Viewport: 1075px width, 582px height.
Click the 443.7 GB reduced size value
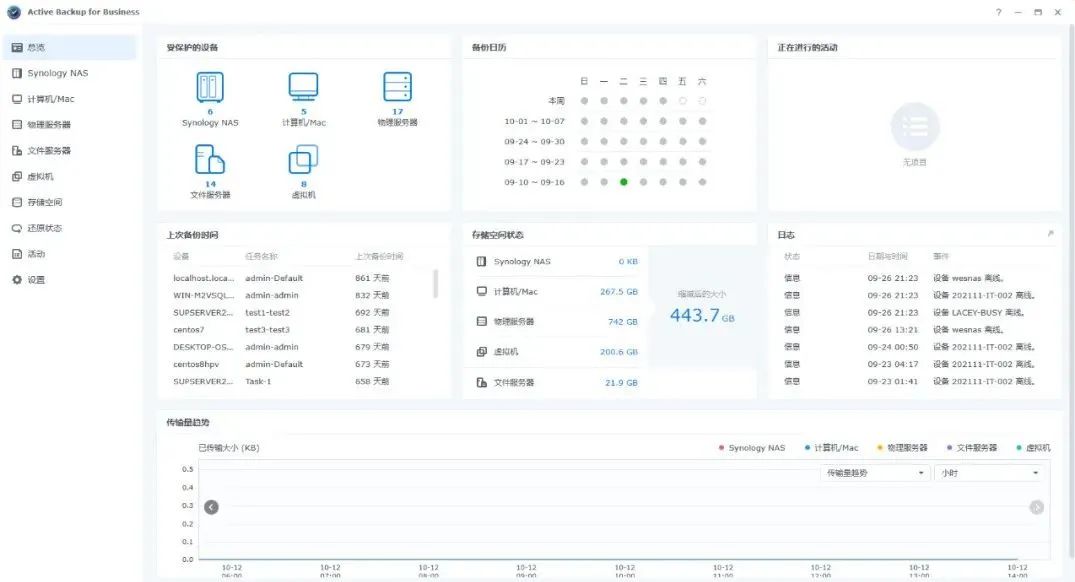pos(702,315)
